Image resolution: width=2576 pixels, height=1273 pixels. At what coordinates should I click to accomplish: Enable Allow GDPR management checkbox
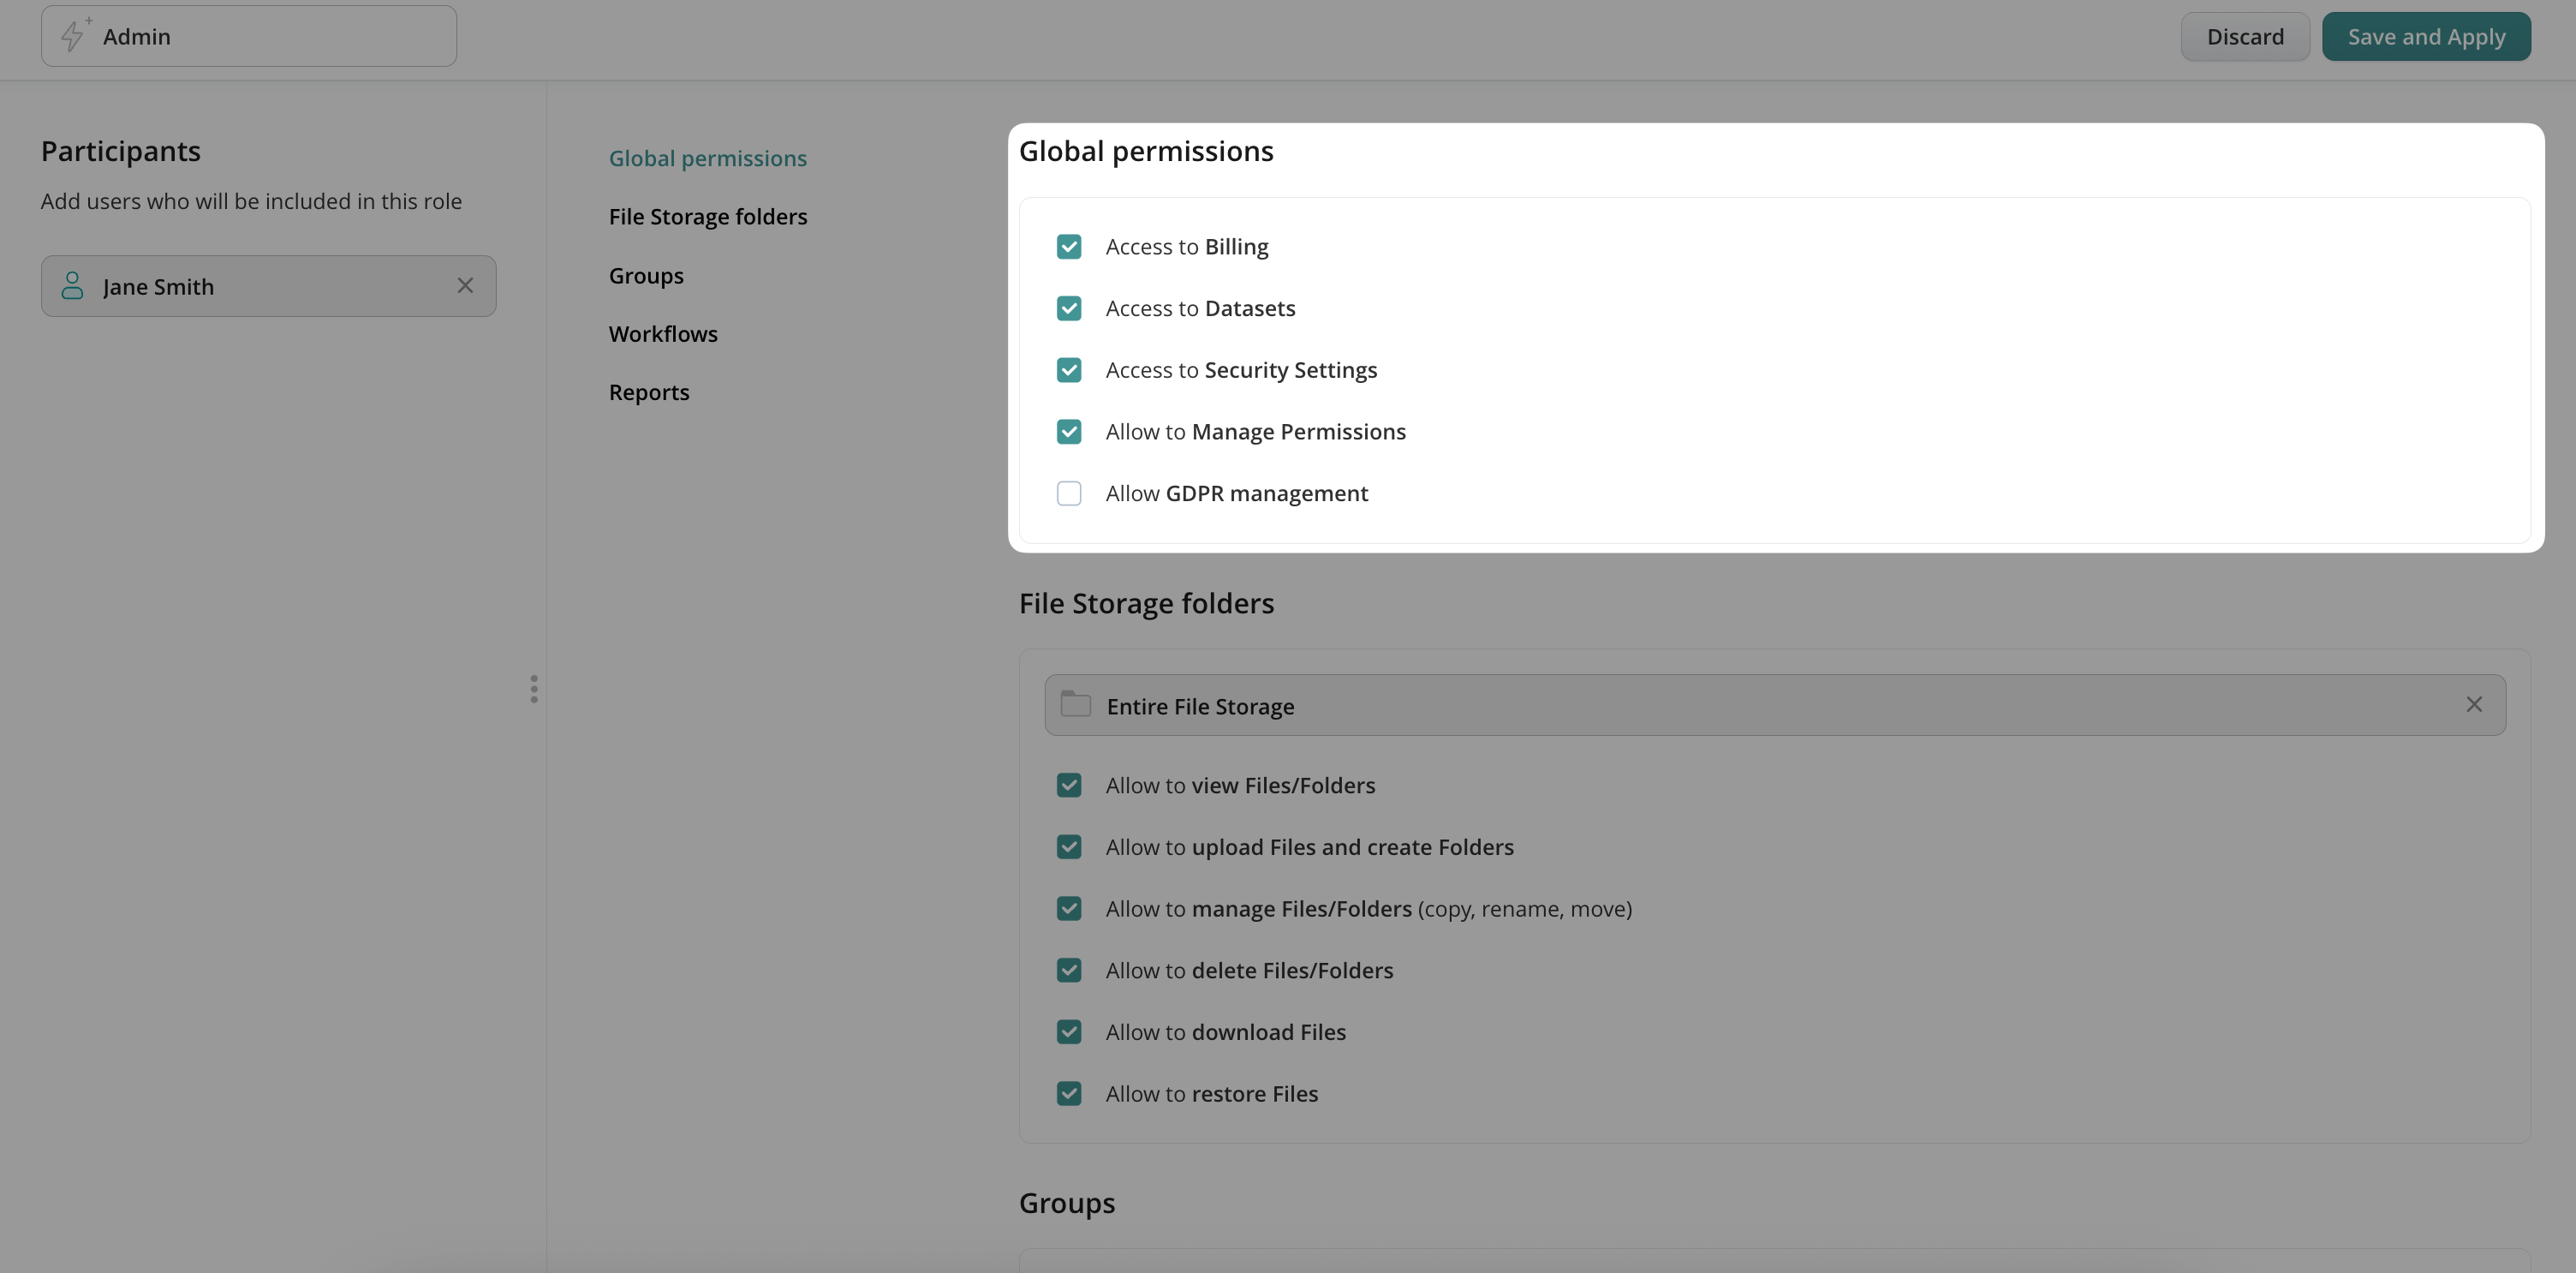point(1068,494)
